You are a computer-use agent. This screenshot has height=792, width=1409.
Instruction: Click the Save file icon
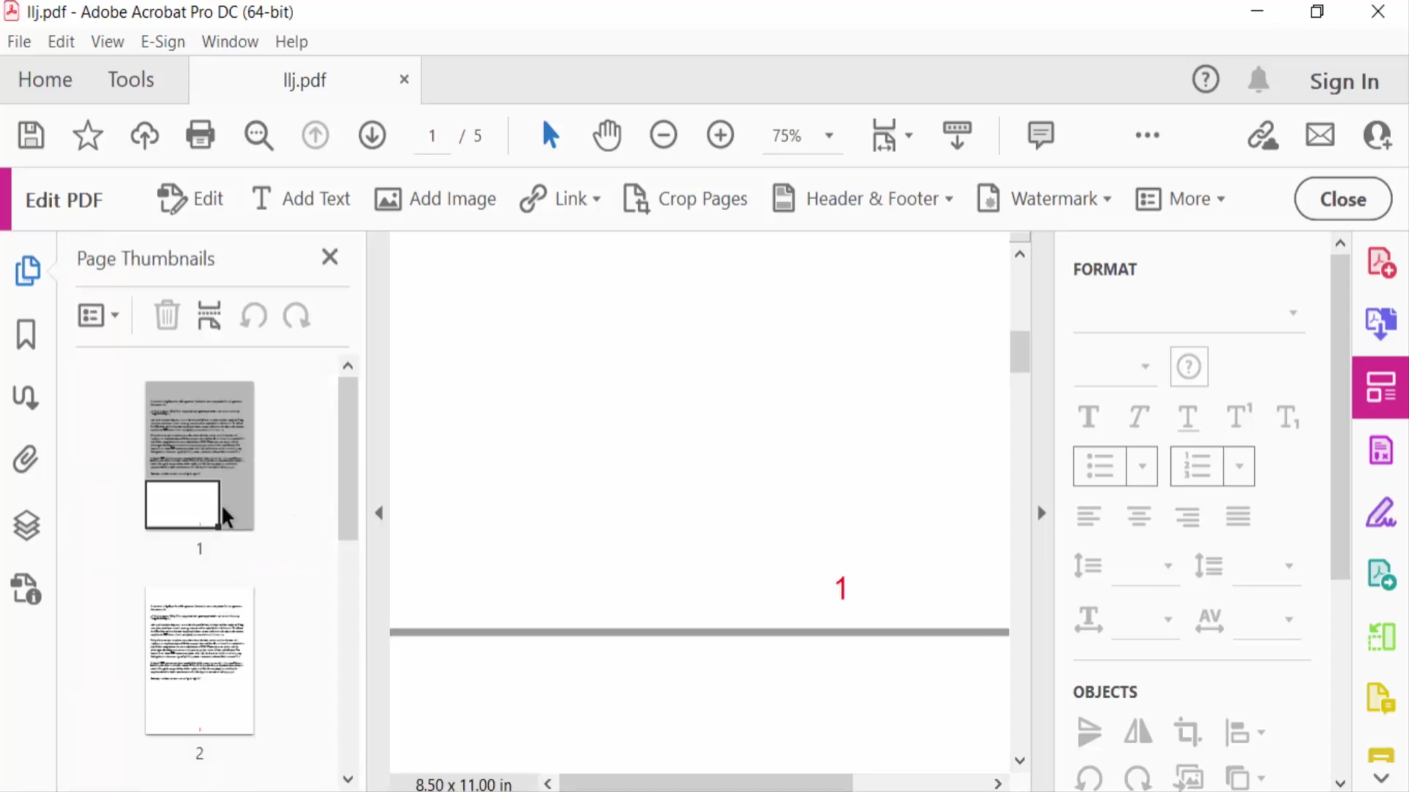31,135
